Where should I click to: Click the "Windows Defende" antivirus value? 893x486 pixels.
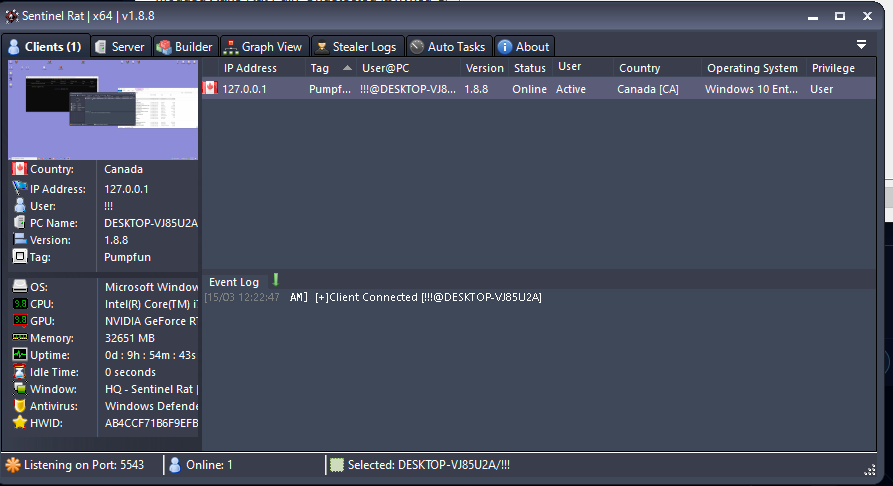[x=151, y=406]
